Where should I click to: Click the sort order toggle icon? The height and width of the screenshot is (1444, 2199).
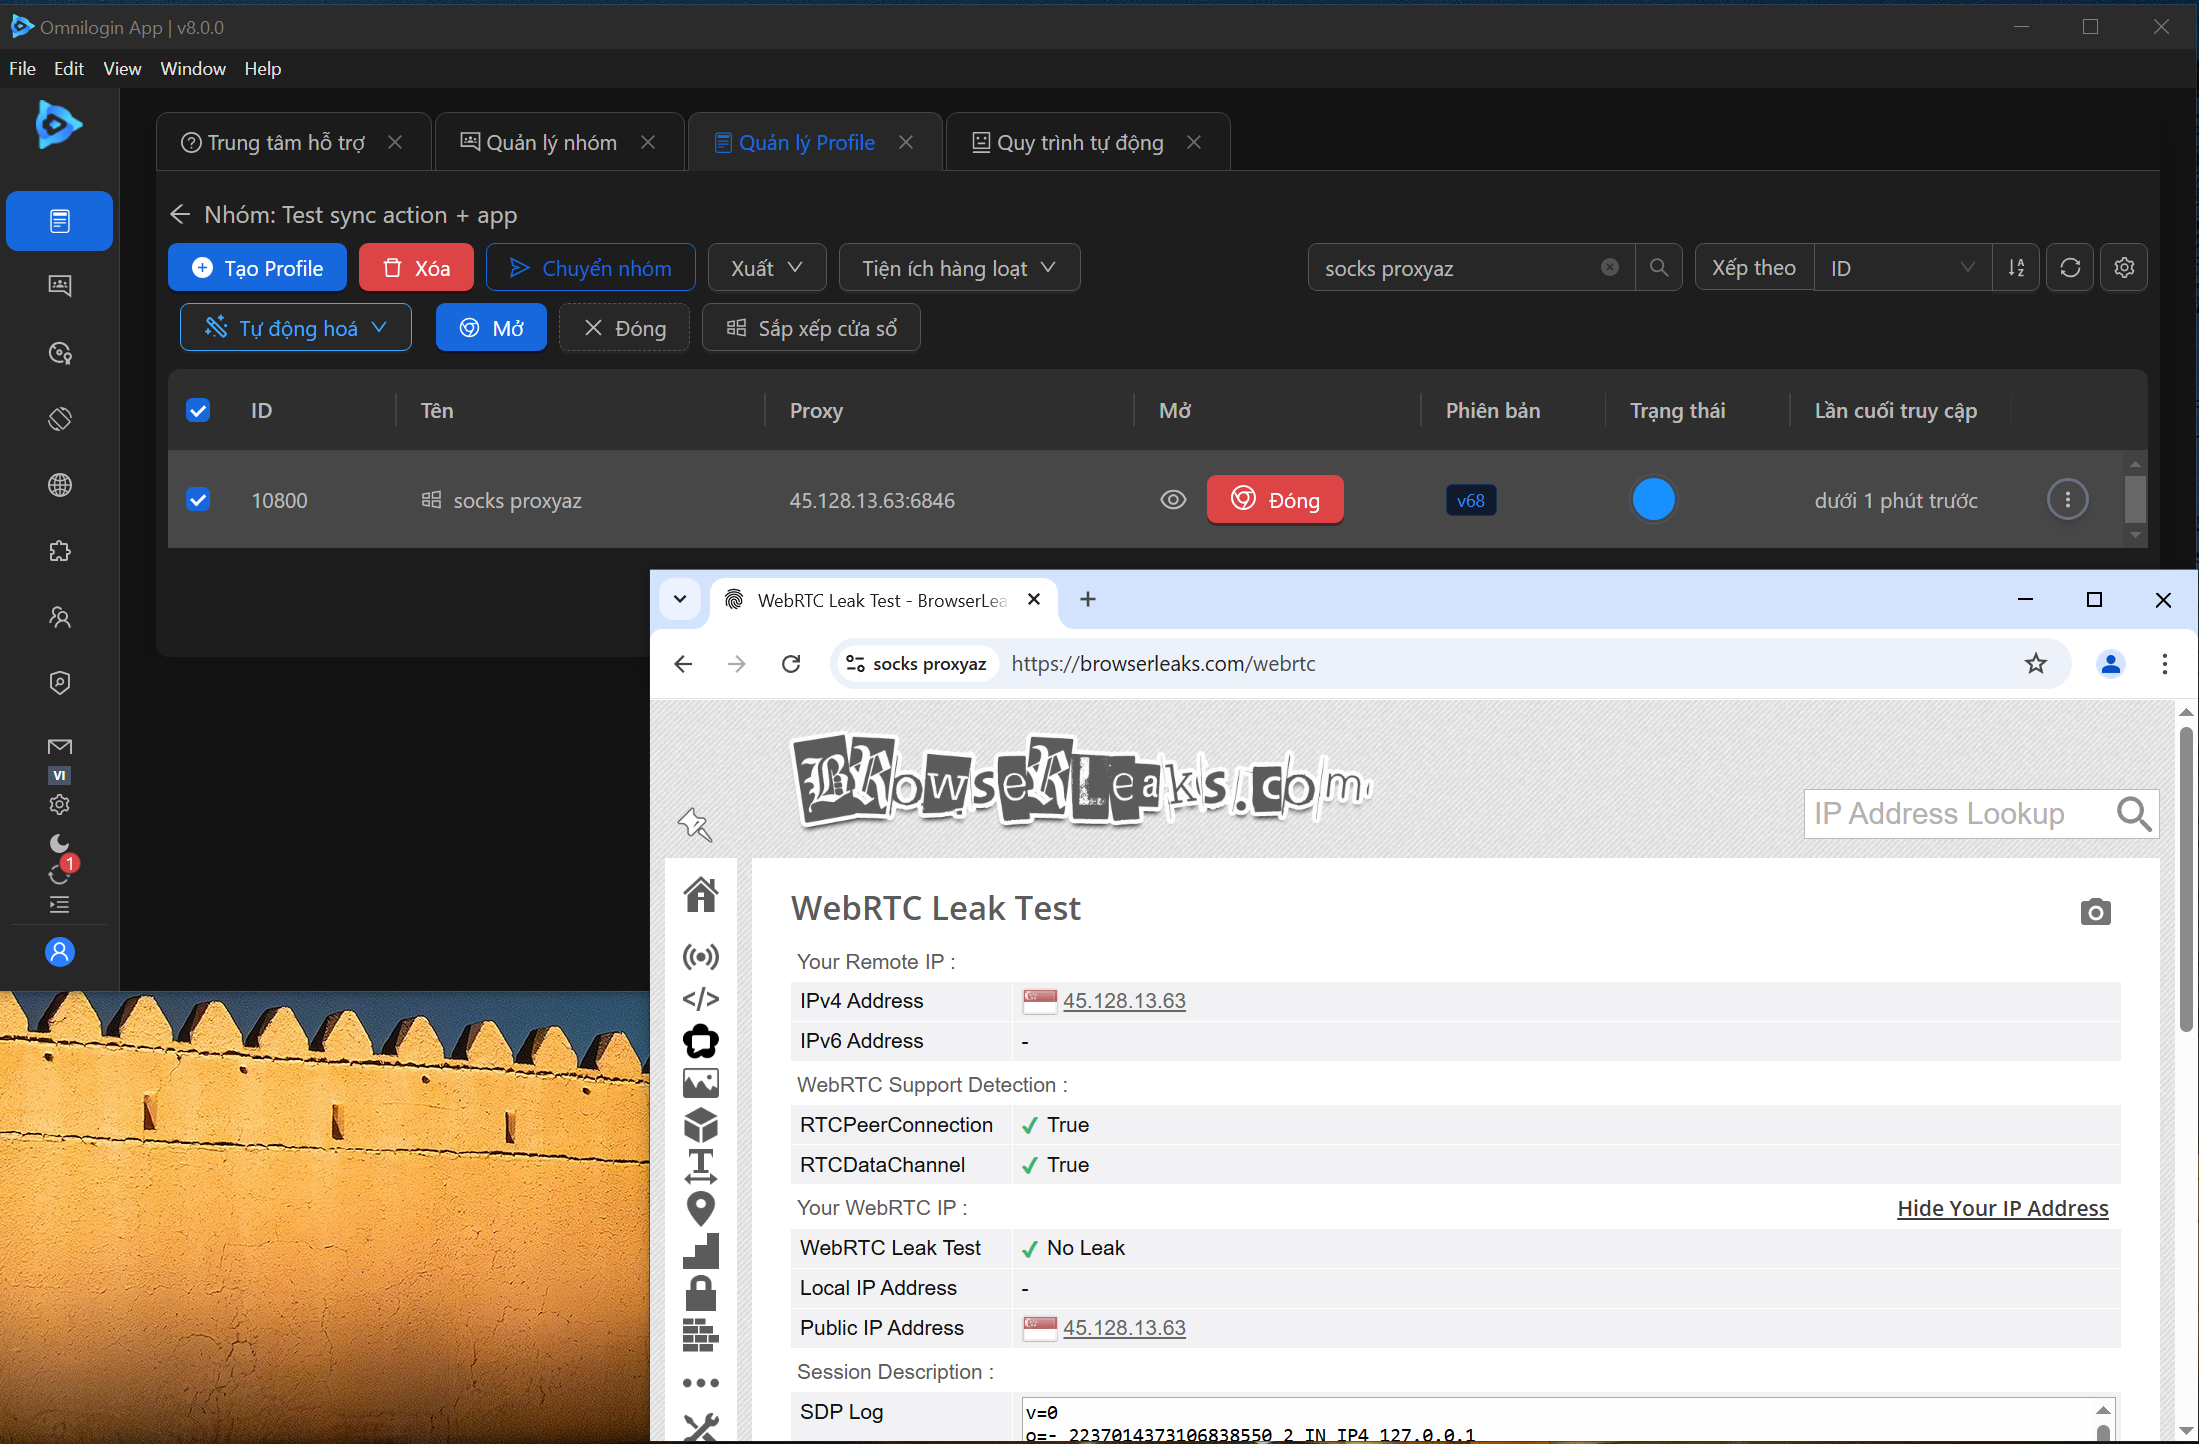click(x=2016, y=268)
